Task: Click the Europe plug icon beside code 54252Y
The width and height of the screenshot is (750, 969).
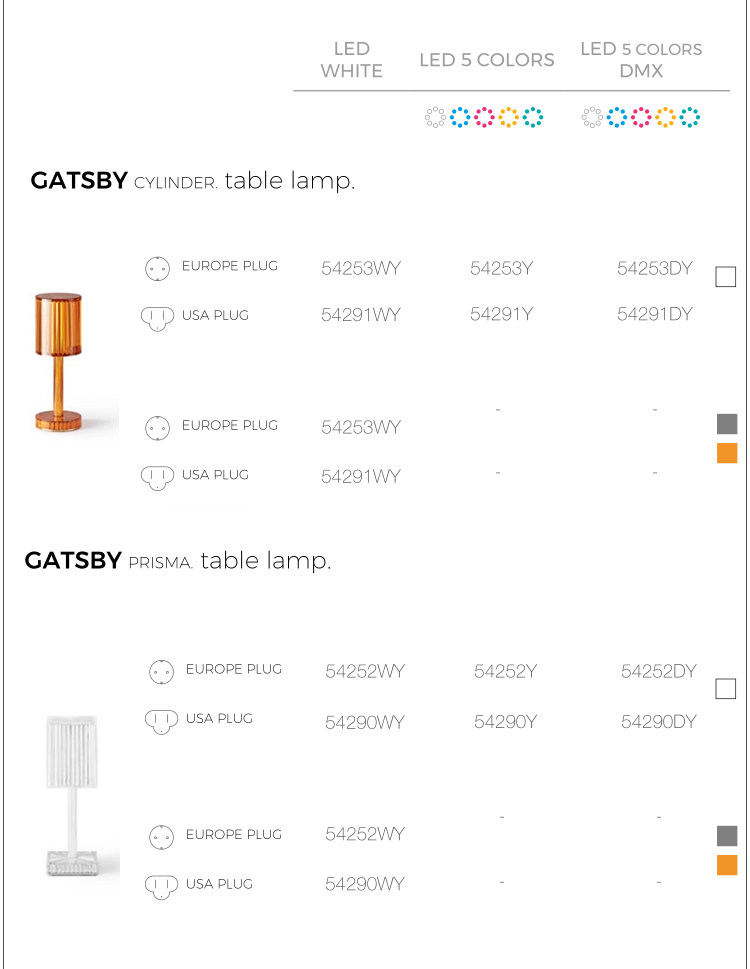Action: click(x=160, y=671)
